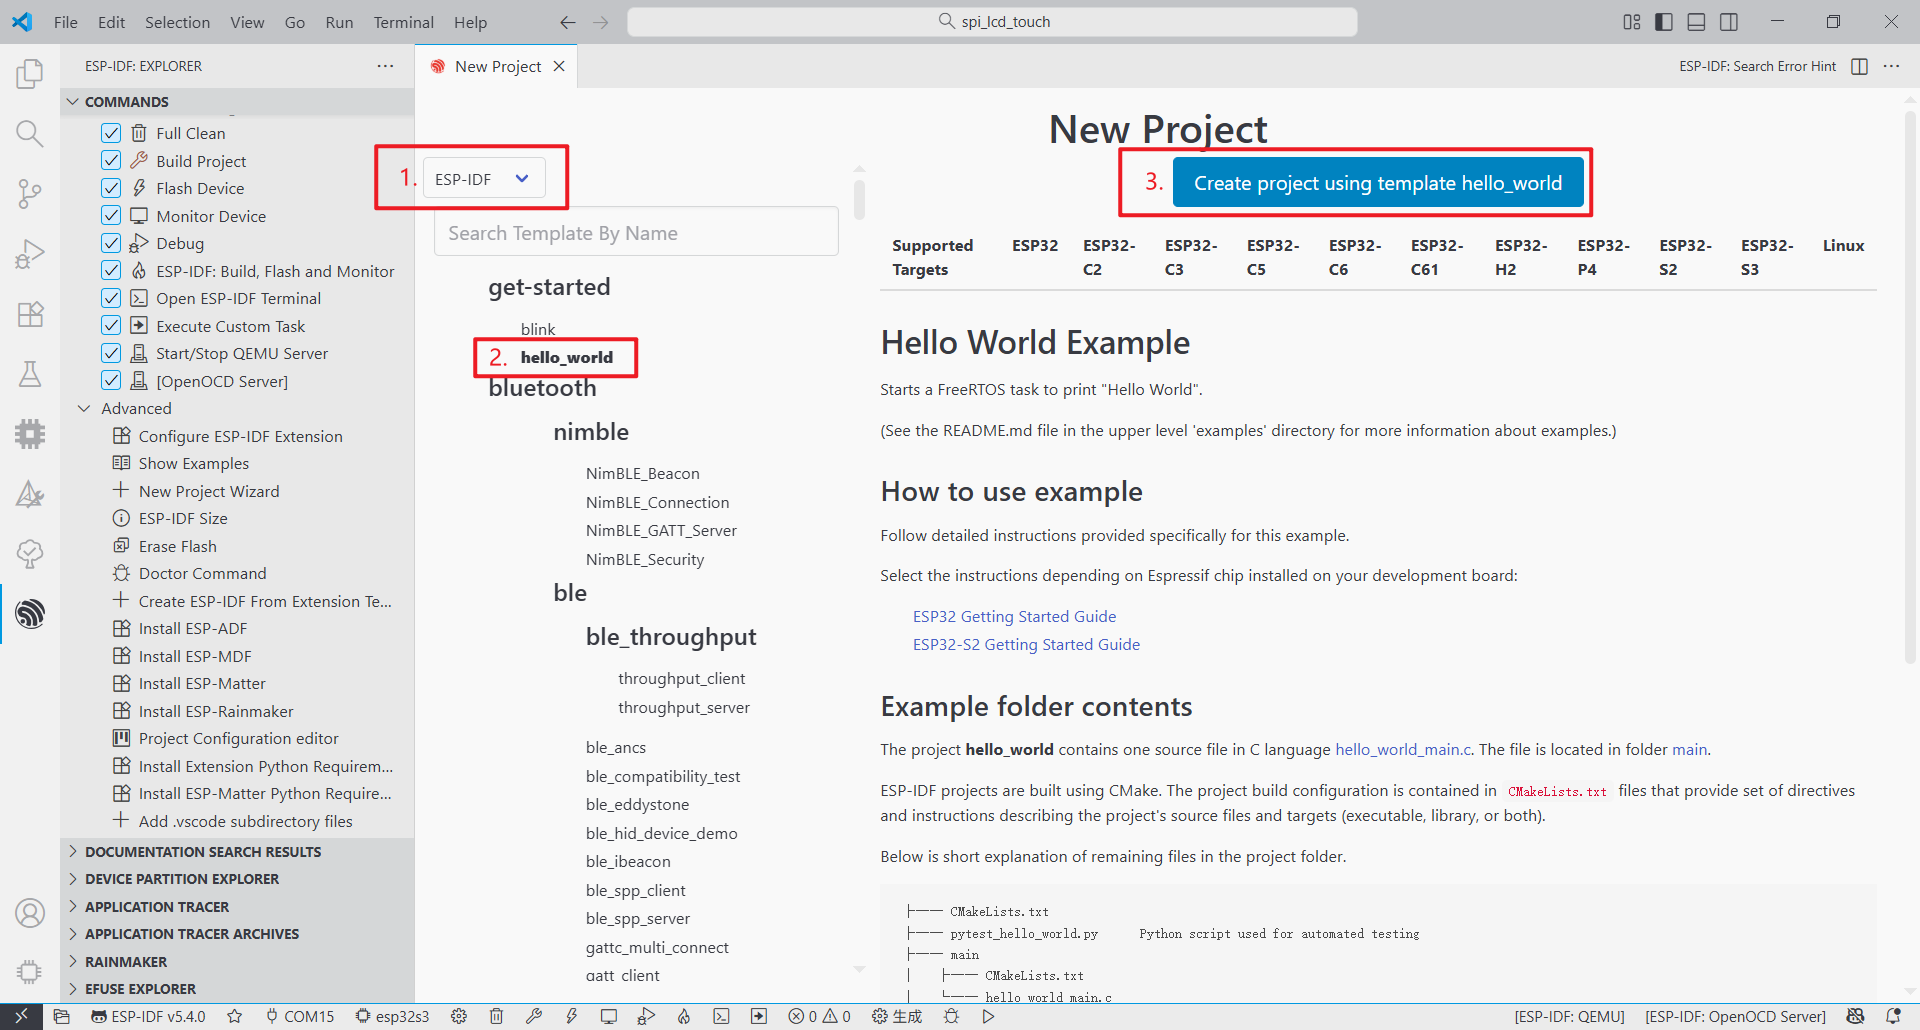Screen dimensions: 1920x1030
Task: Select the blink template
Action: (x=538, y=329)
